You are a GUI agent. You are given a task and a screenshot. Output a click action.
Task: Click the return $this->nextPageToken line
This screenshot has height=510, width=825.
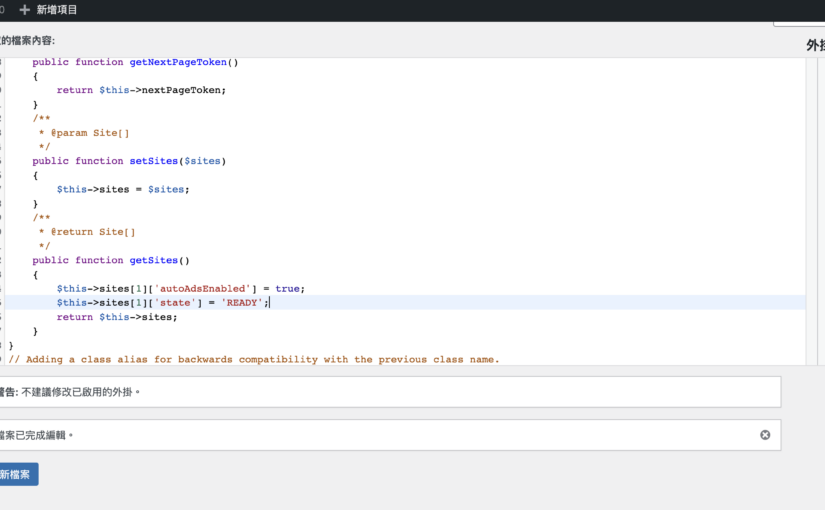(141, 90)
